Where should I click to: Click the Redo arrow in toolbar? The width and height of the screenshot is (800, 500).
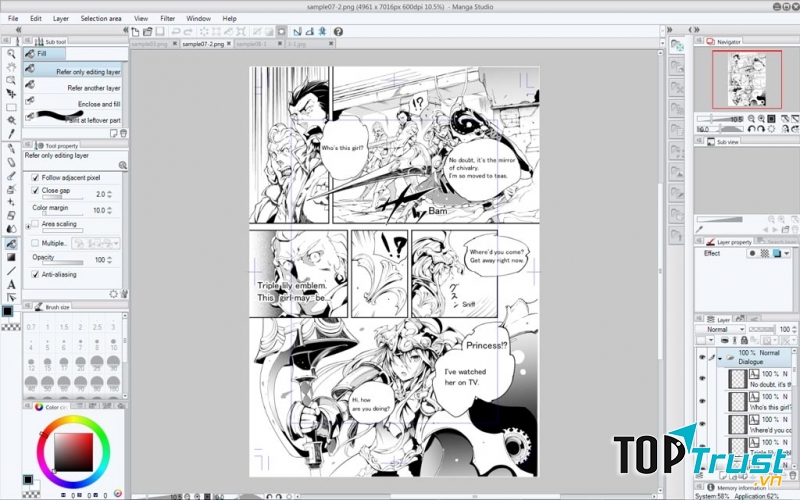188,32
